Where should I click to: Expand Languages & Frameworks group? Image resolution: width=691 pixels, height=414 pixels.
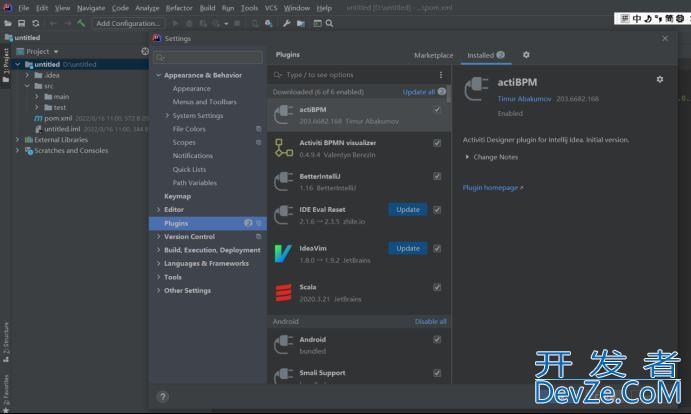tap(158, 264)
